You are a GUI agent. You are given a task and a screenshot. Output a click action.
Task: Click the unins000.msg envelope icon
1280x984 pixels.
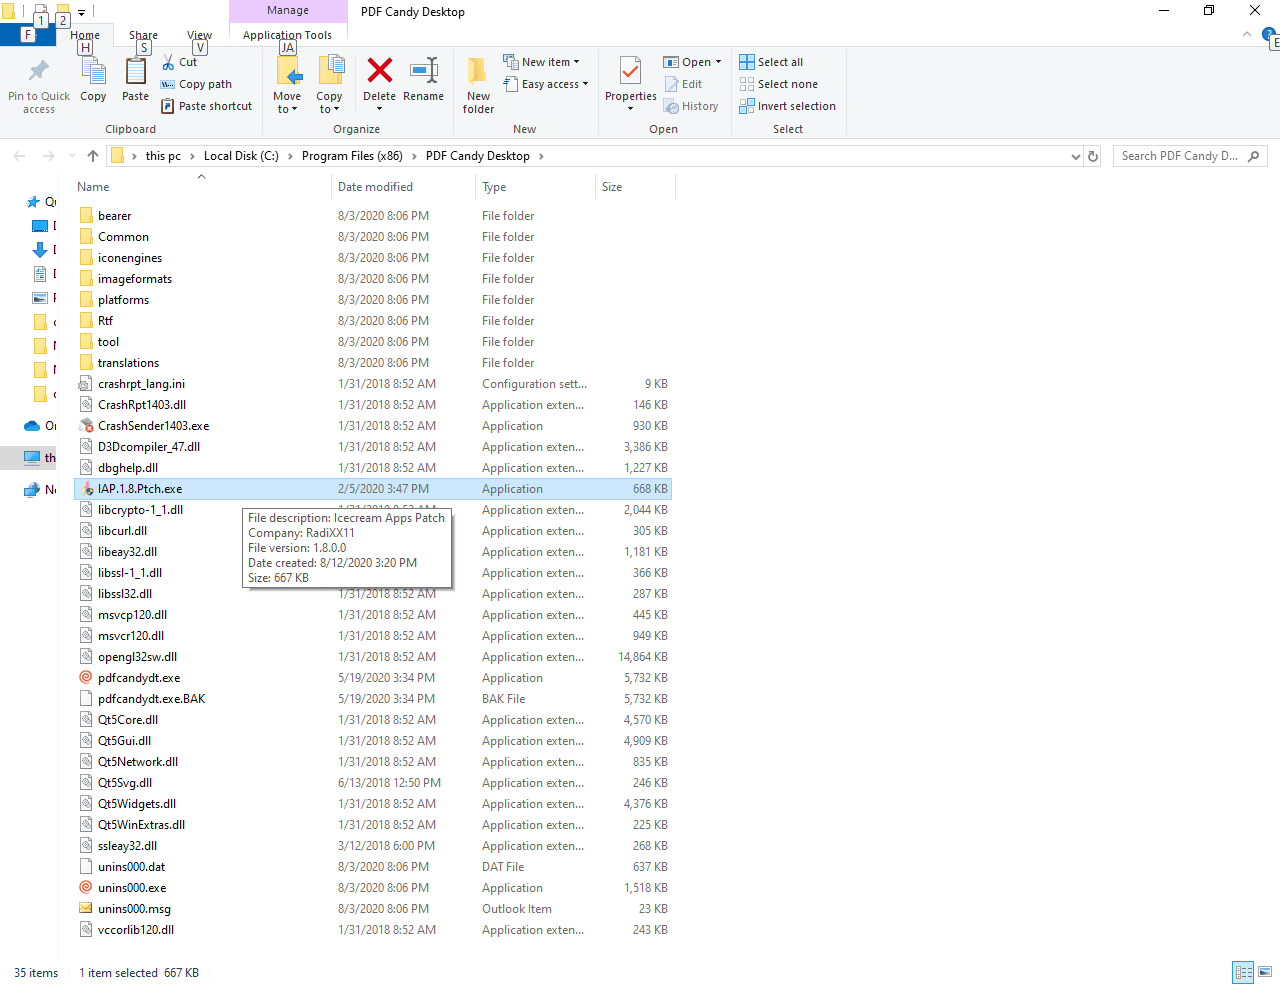[x=86, y=908]
